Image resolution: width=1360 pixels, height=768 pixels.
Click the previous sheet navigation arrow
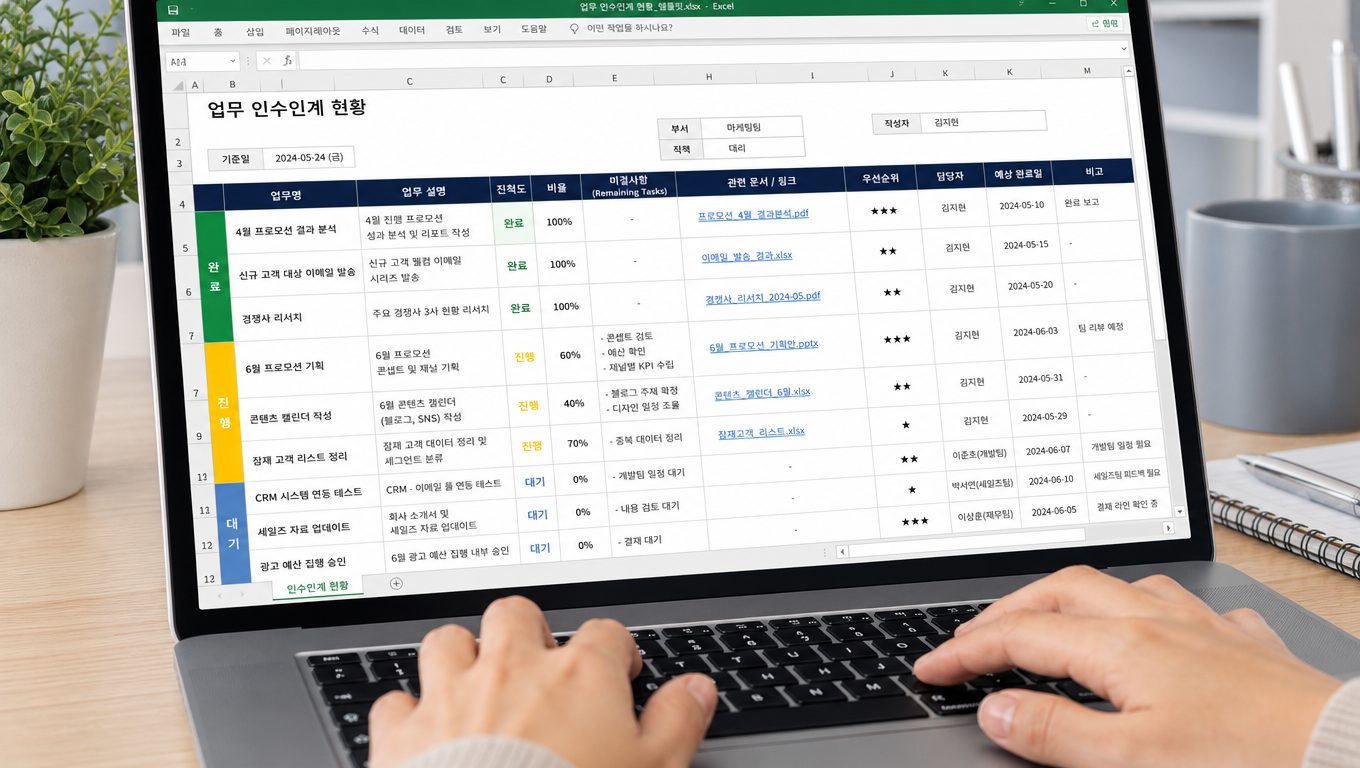pos(221,595)
